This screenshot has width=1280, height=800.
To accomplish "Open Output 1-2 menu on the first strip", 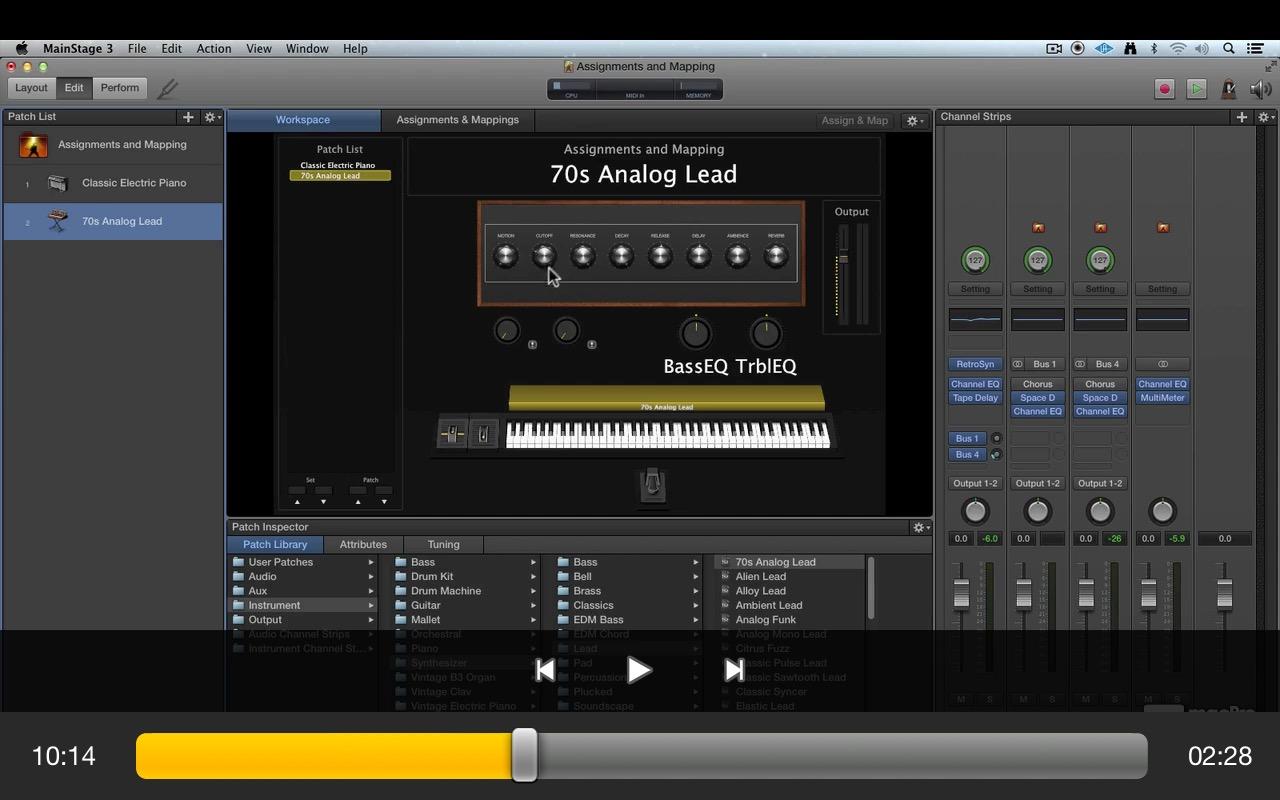I will (x=975, y=483).
